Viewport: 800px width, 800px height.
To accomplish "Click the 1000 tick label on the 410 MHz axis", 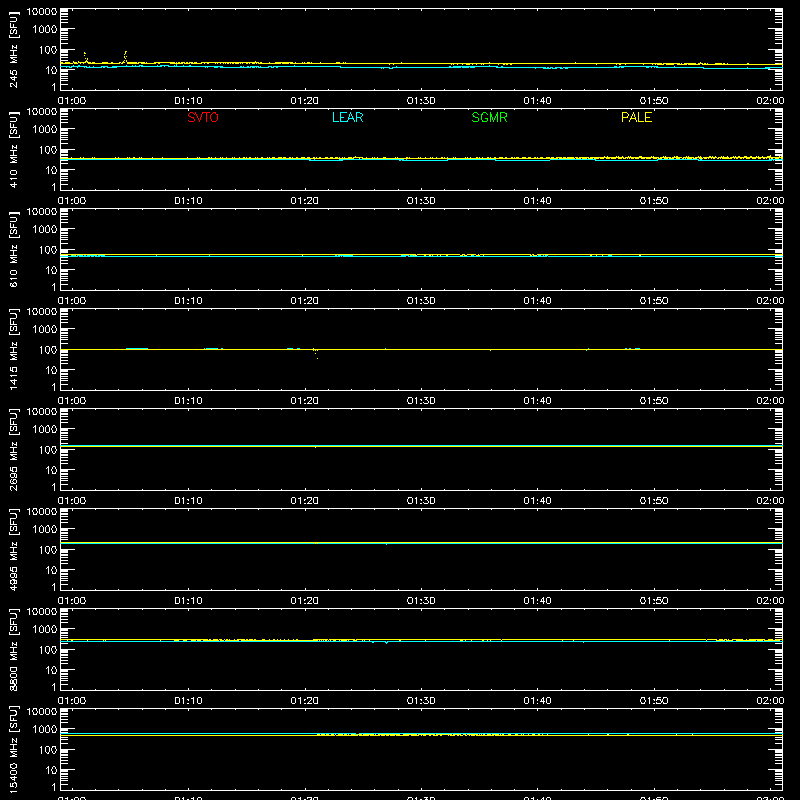I will tap(45, 129).
